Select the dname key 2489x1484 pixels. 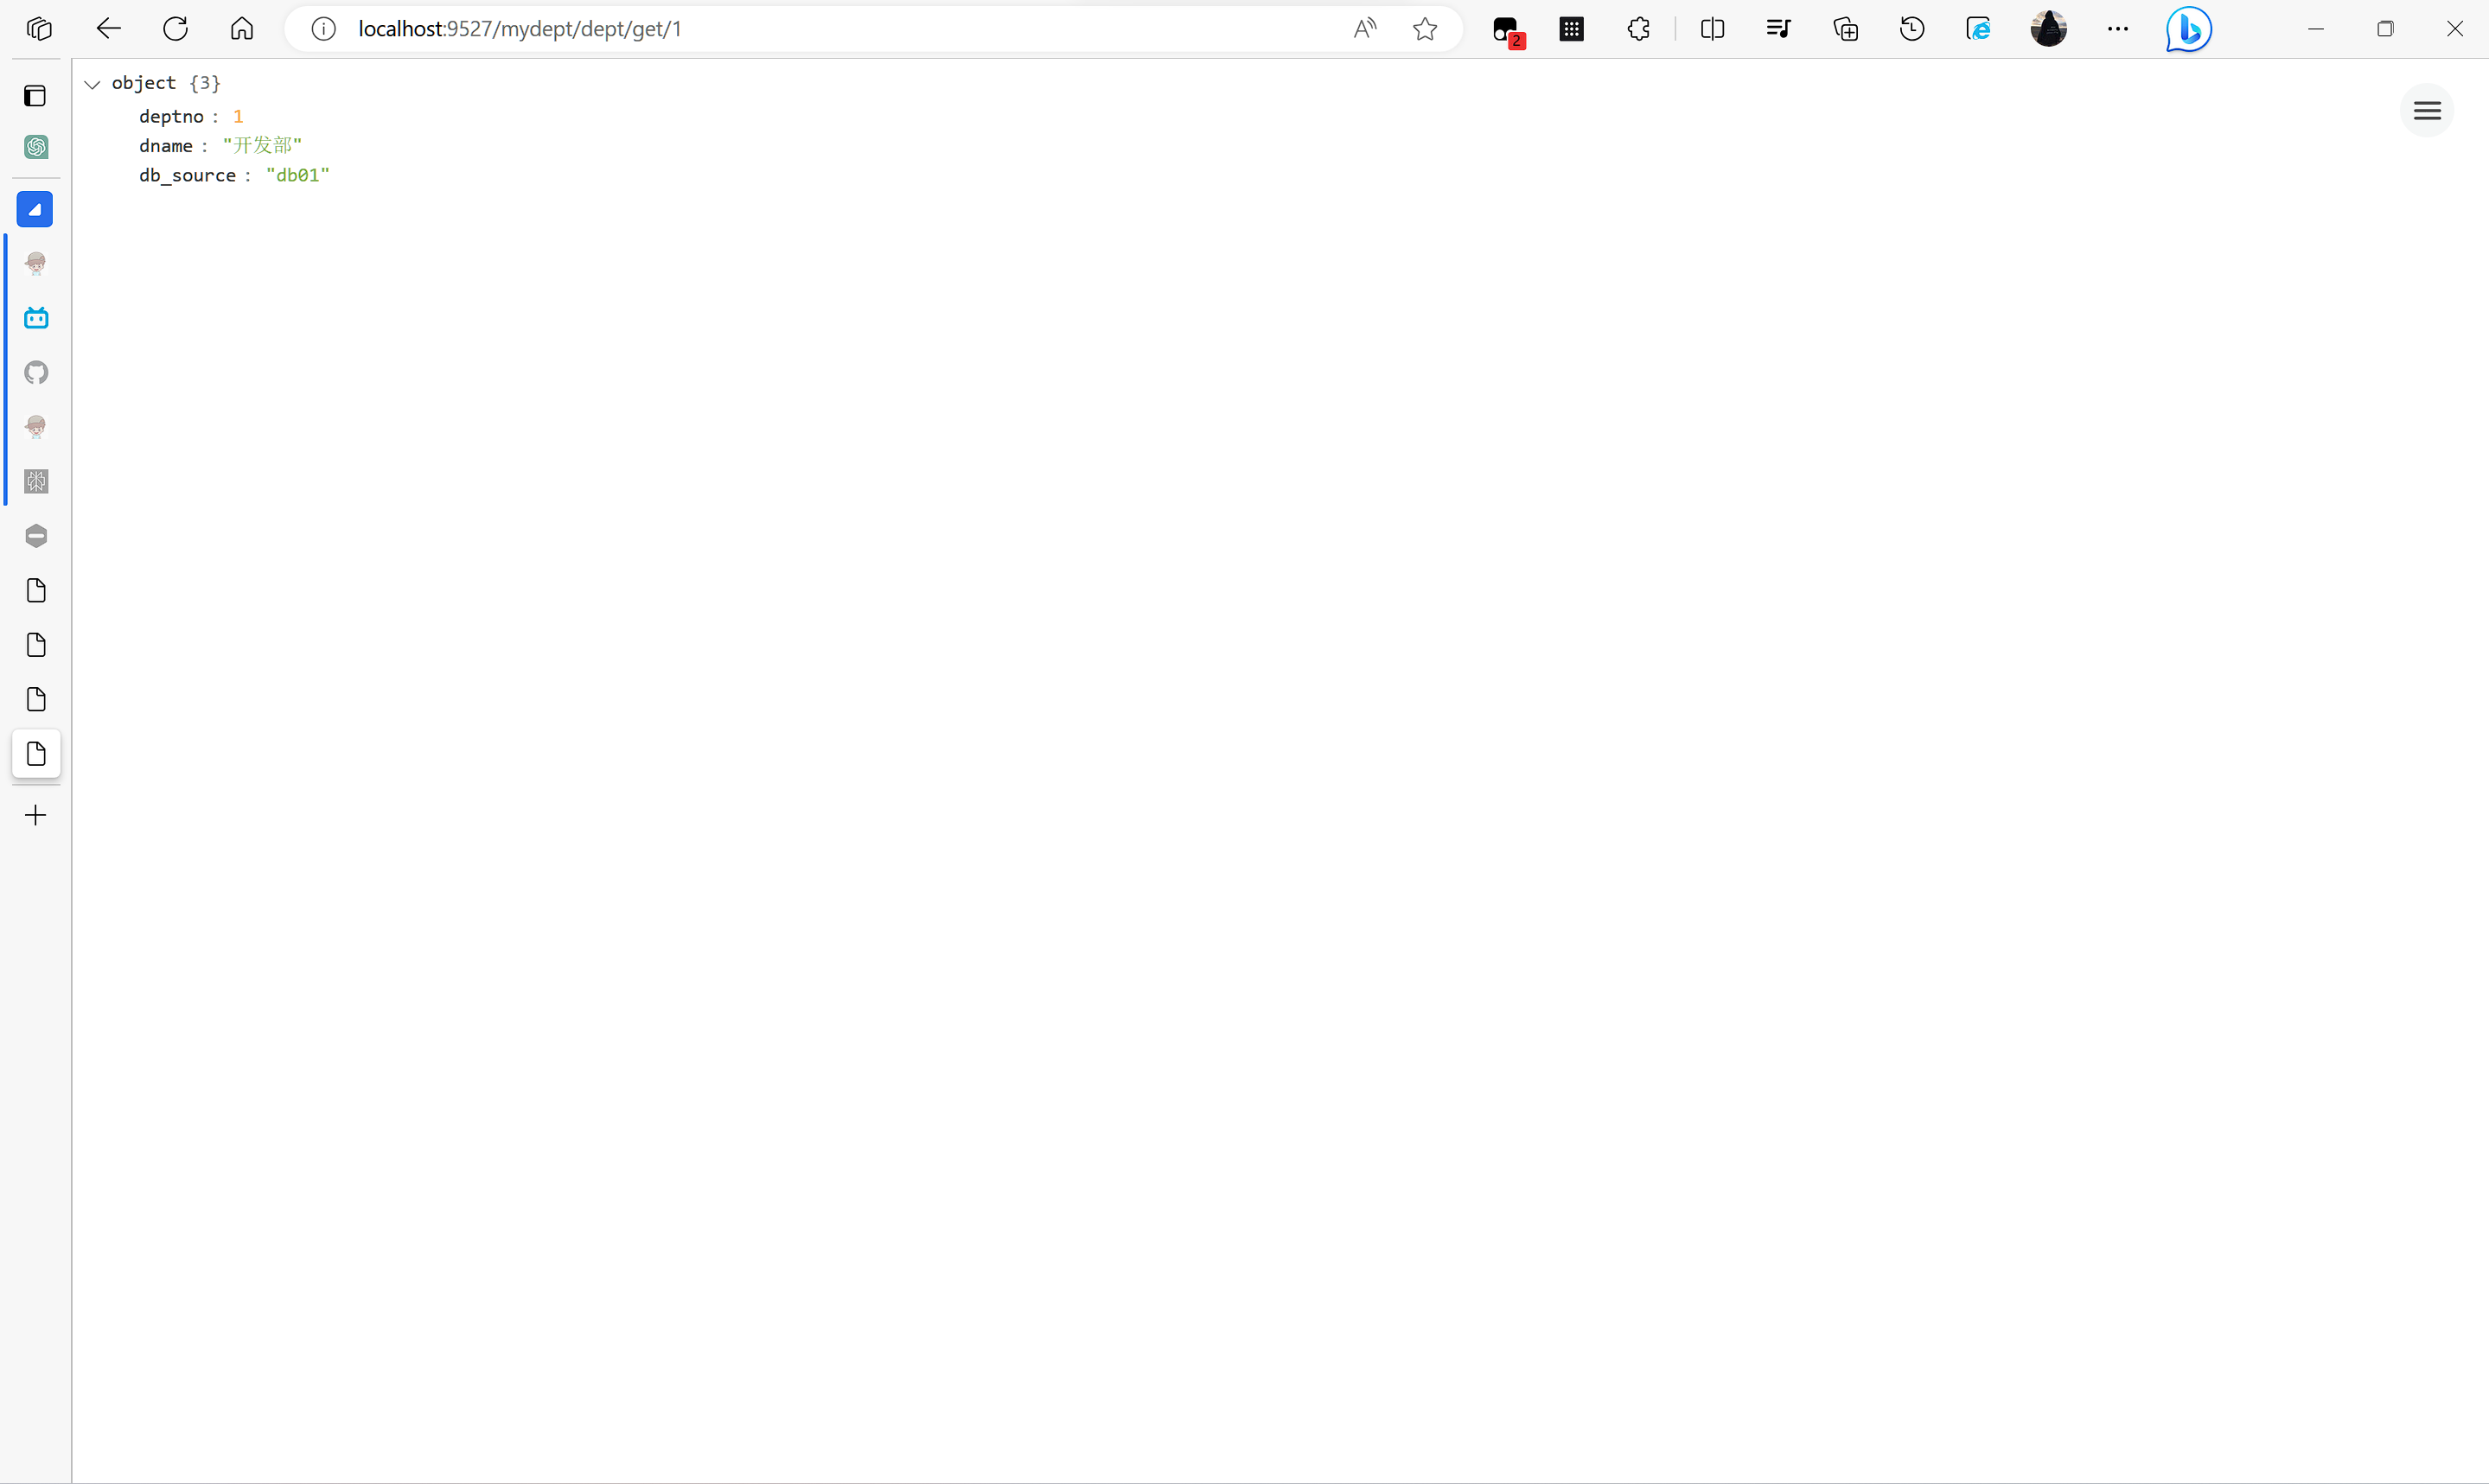(x=166, y=146)
